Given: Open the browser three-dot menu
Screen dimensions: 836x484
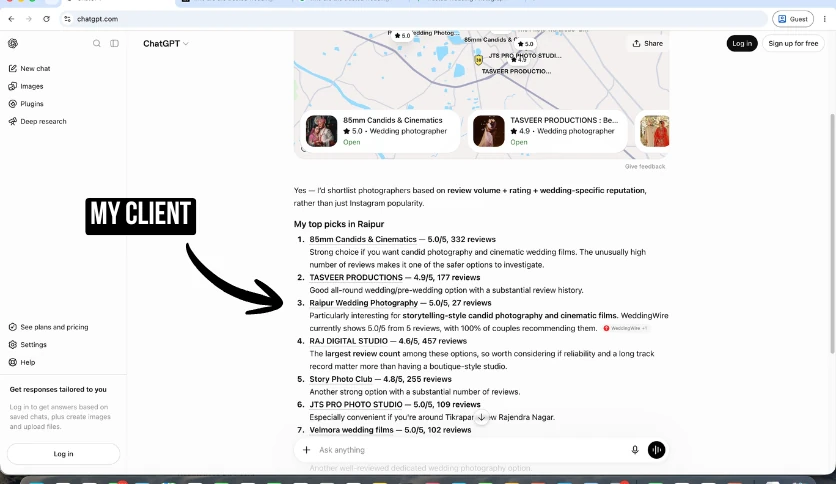Looking at the screenshot, I should point(824,19).
